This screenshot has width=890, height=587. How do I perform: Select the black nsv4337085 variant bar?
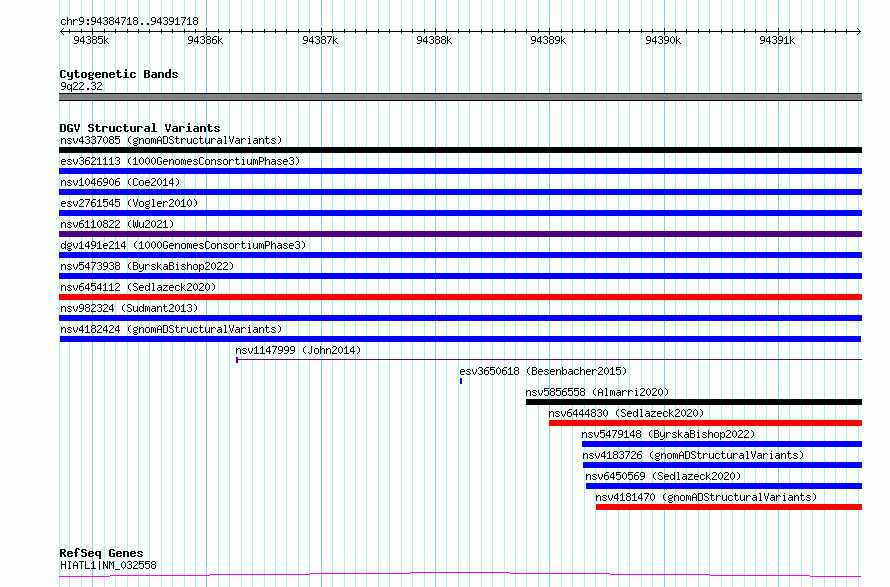pyautogui.click(x=460, y=150)
